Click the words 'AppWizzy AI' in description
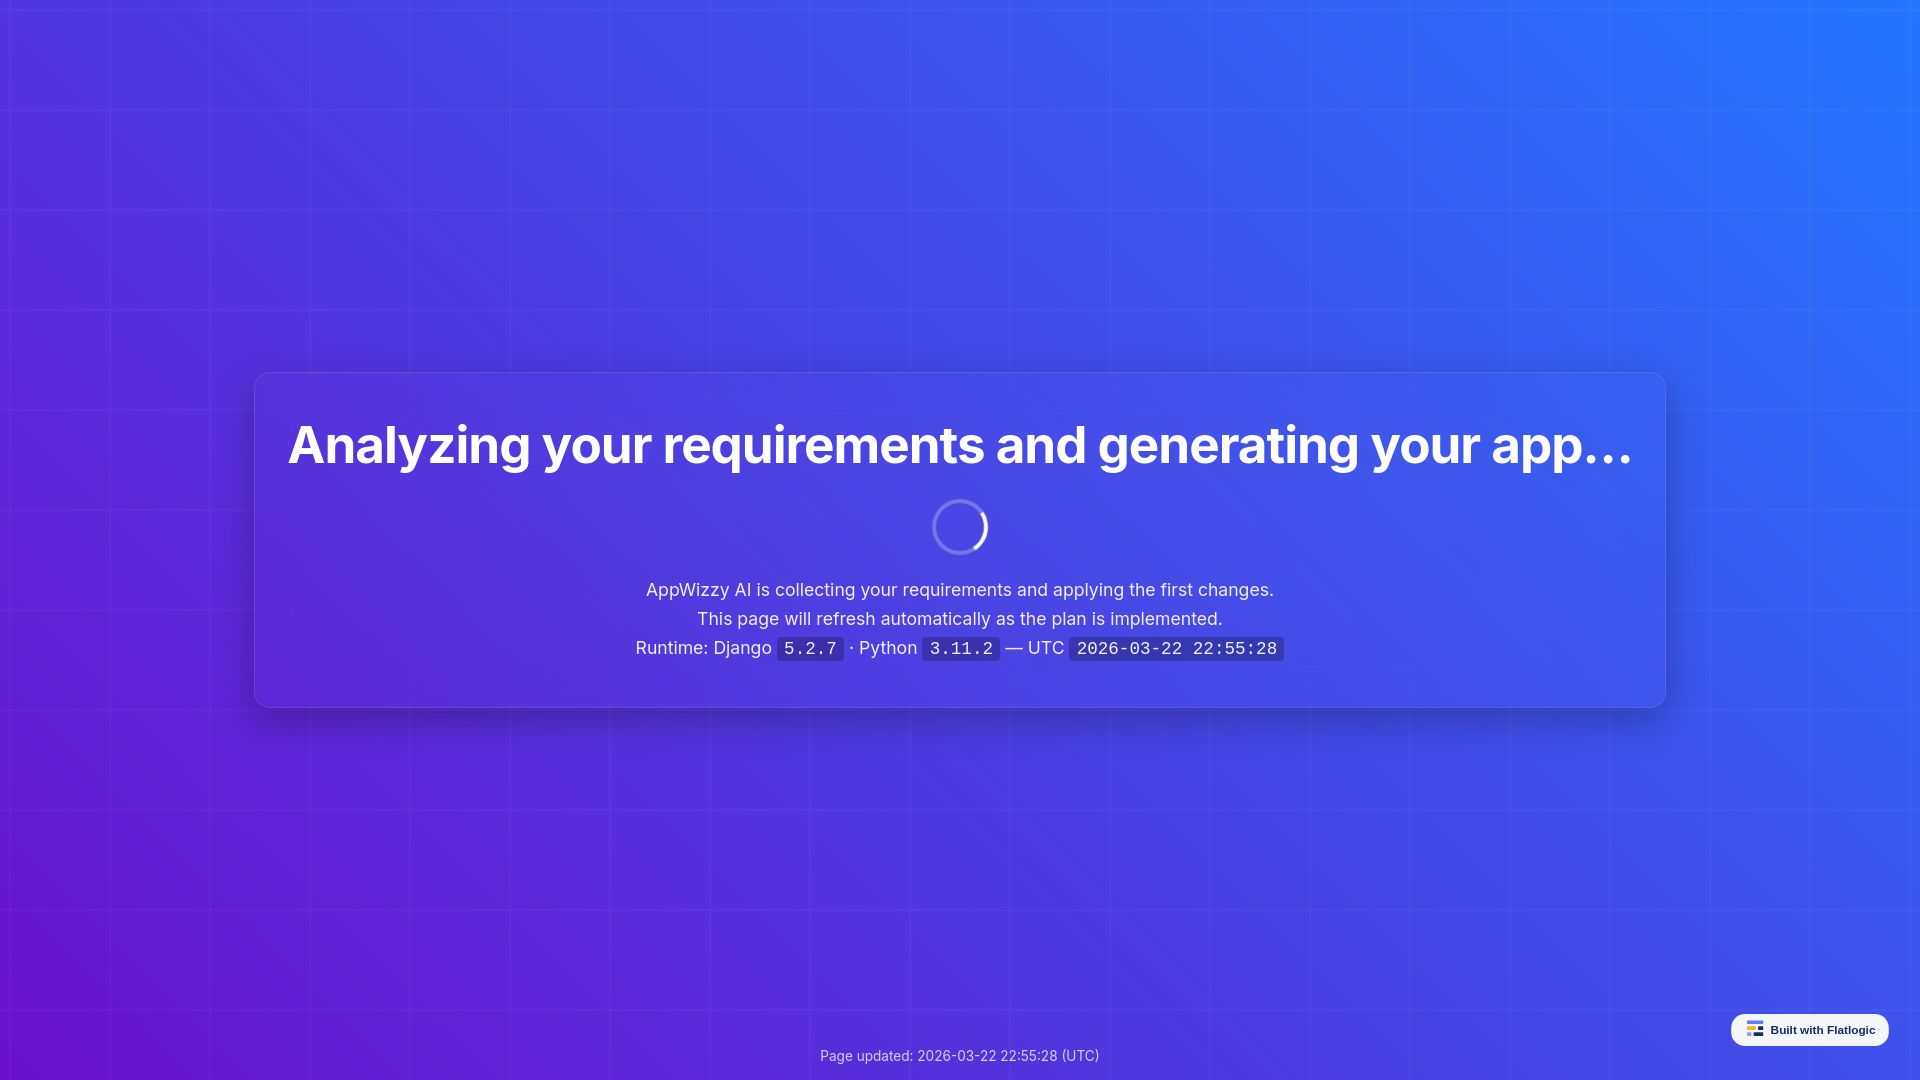 point(698,590)
